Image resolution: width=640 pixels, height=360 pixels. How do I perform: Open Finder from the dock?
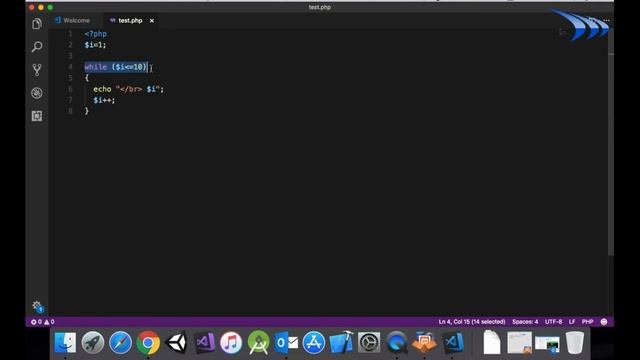pos(65,342)
